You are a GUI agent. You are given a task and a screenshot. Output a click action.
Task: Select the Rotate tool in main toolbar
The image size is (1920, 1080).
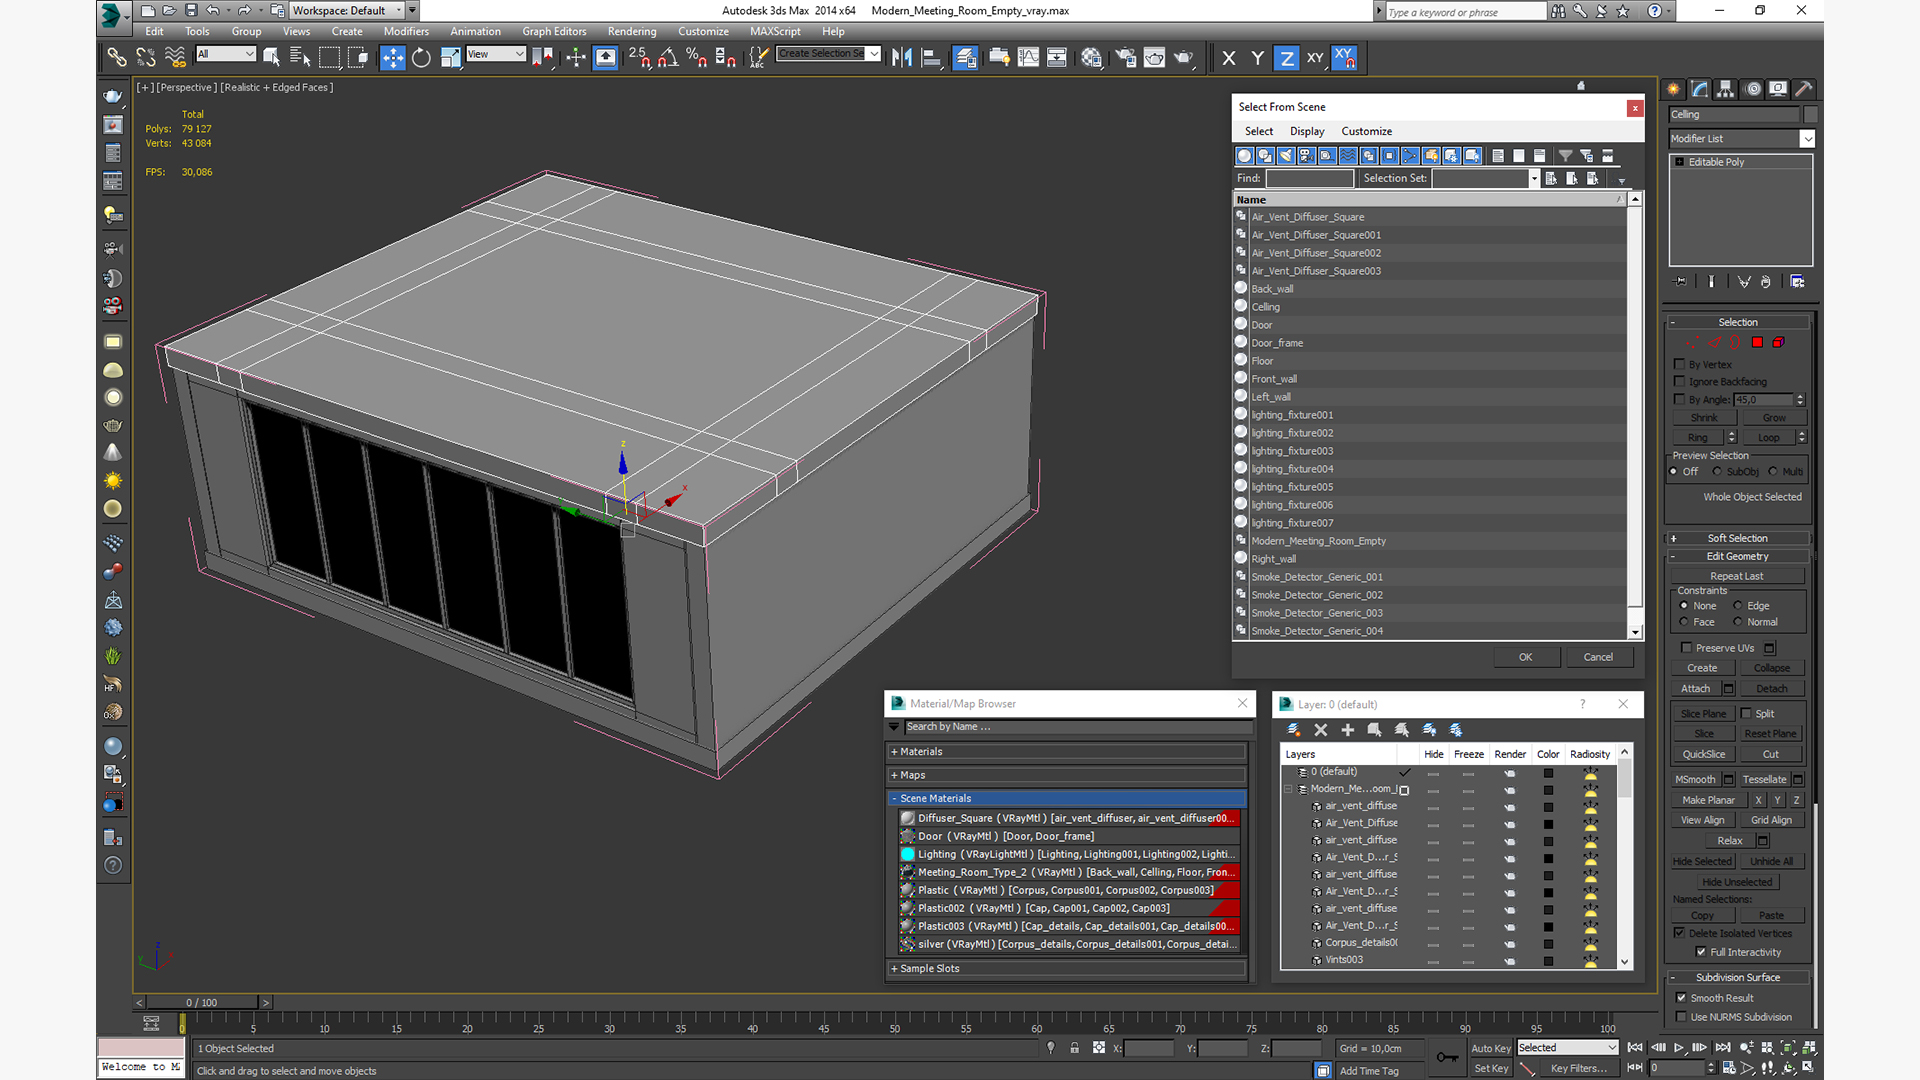[421, 58]
